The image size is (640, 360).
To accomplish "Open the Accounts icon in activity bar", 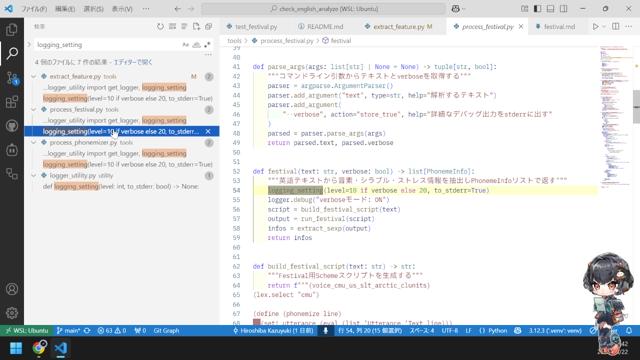I will click(x=12, y=289).
